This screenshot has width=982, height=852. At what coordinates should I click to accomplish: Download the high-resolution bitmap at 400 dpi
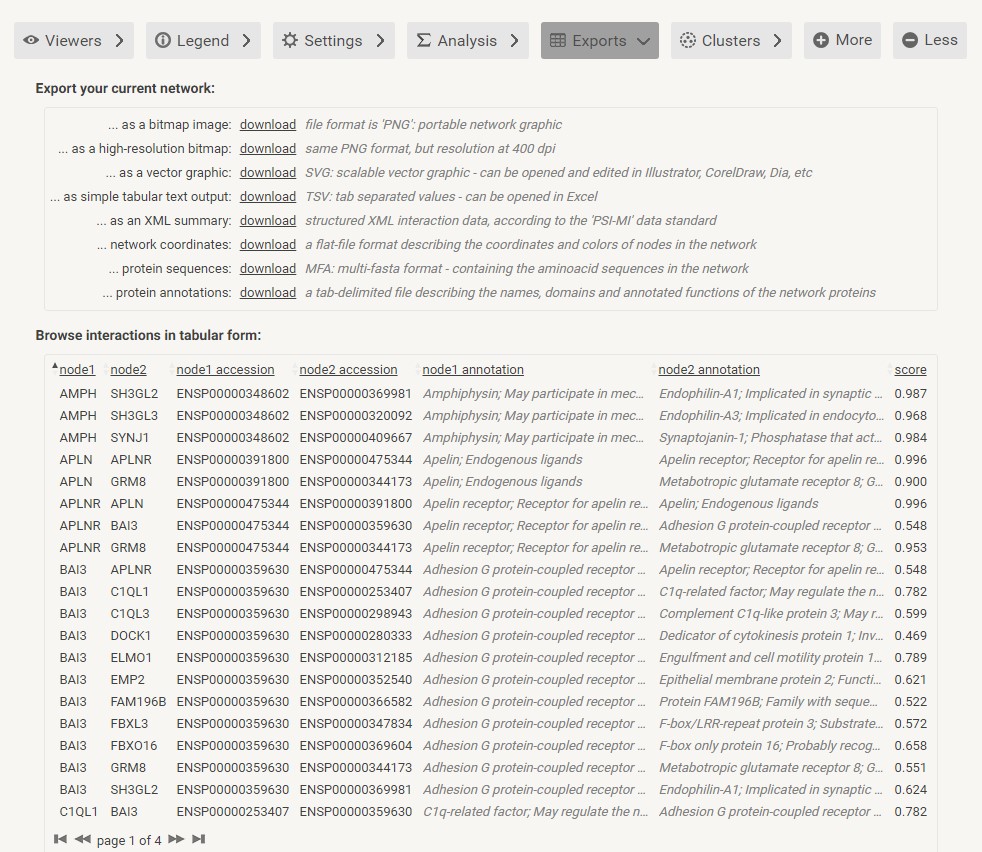coord(268,148)
